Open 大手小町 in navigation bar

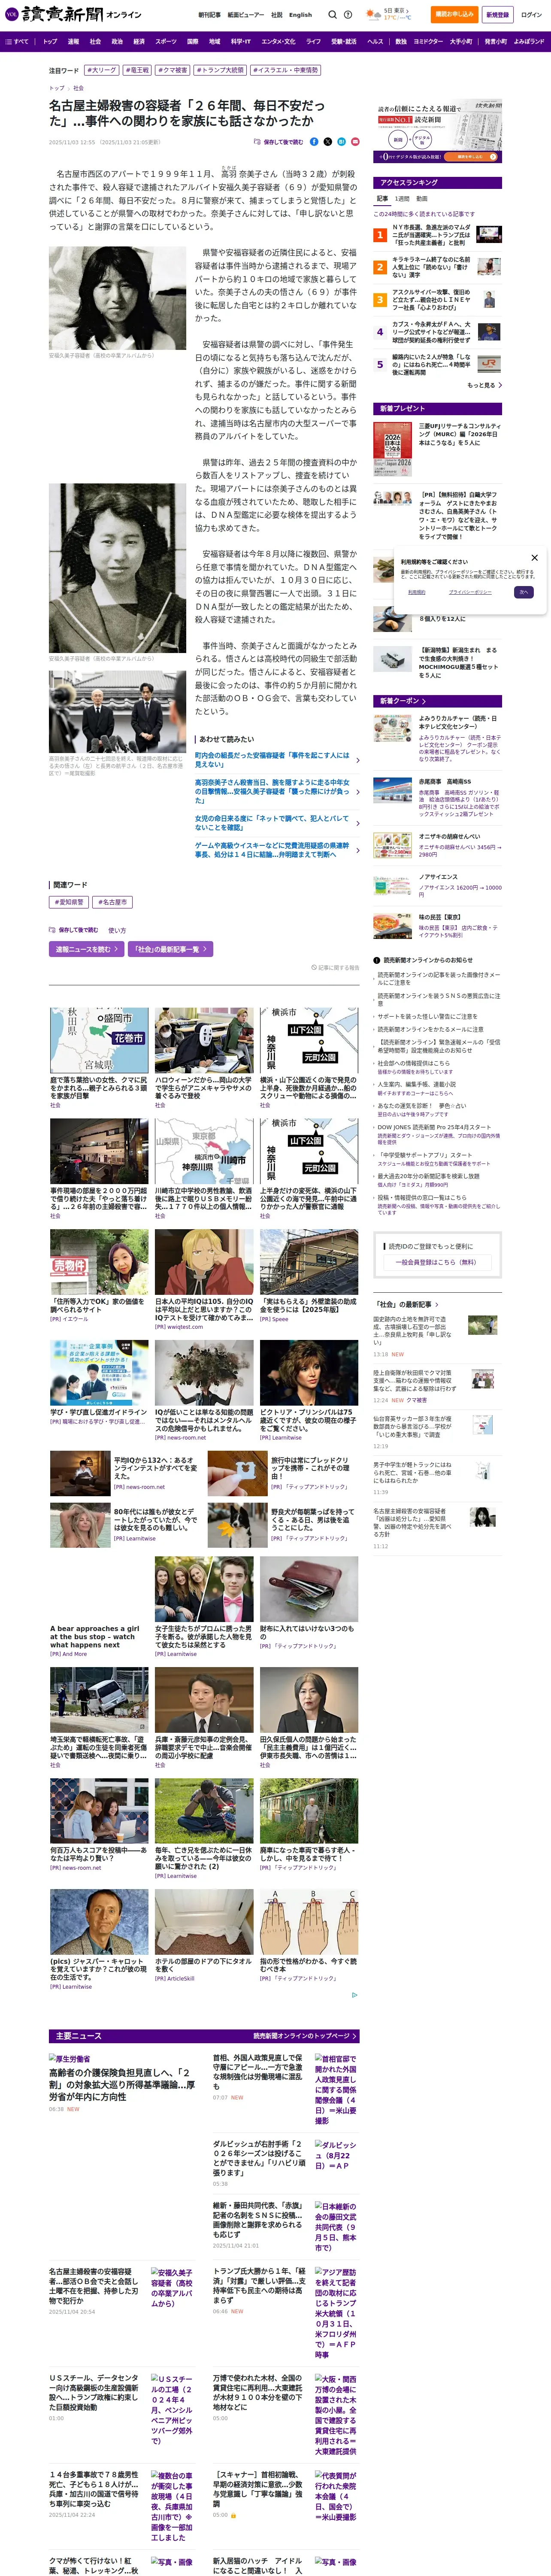pos(461,42)
